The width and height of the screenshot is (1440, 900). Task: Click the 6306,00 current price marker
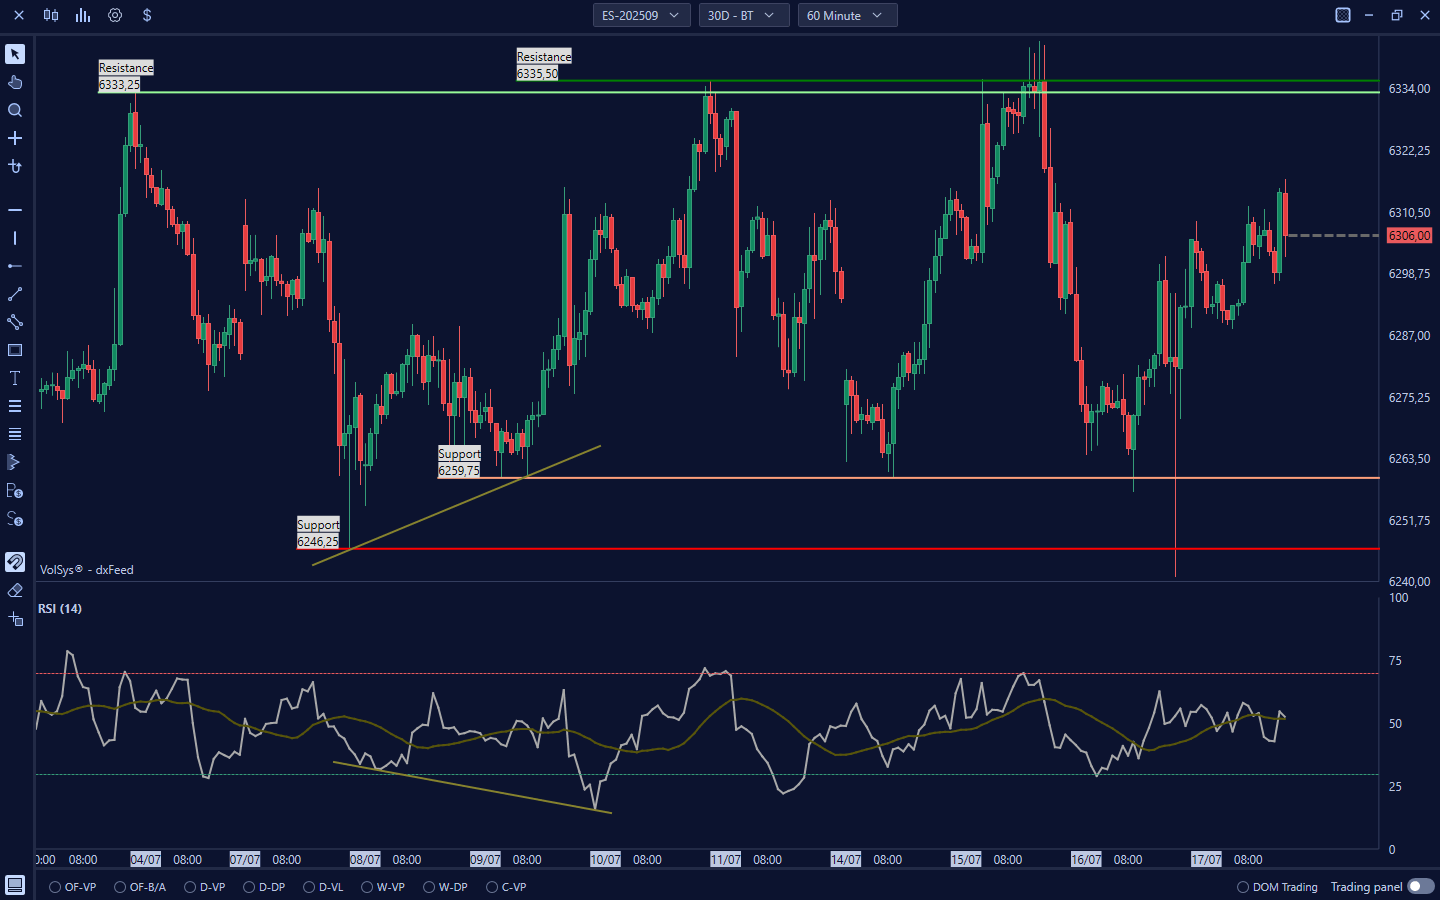pos(1409,236)
